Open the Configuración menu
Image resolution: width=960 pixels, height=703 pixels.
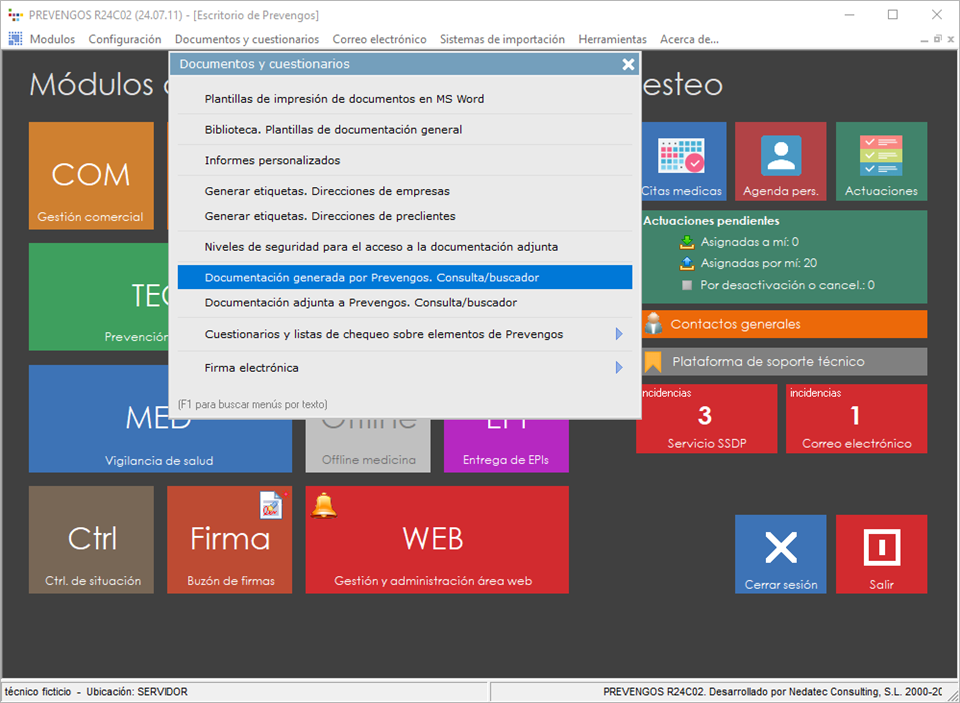tap(125, 39)
